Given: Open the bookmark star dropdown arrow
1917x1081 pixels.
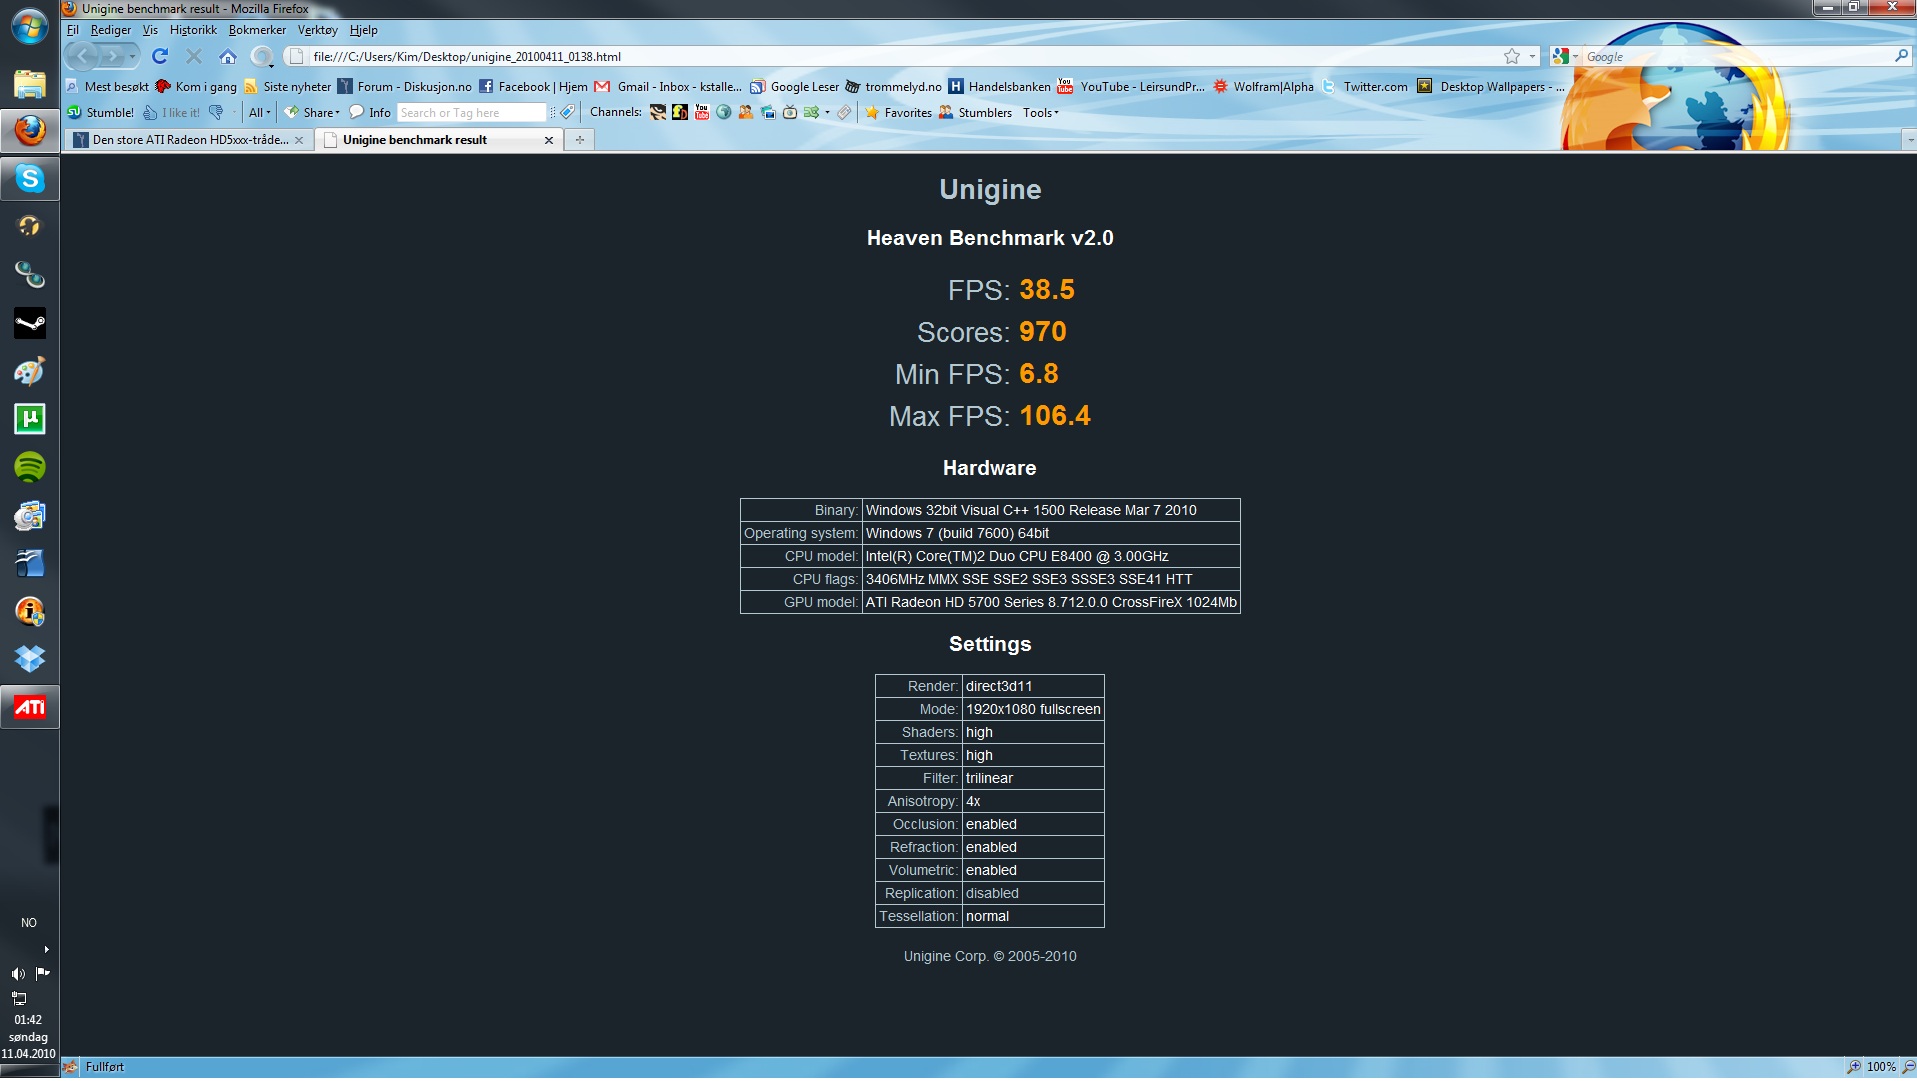Looking at the screenshot, I should (x=1532, y=57).
